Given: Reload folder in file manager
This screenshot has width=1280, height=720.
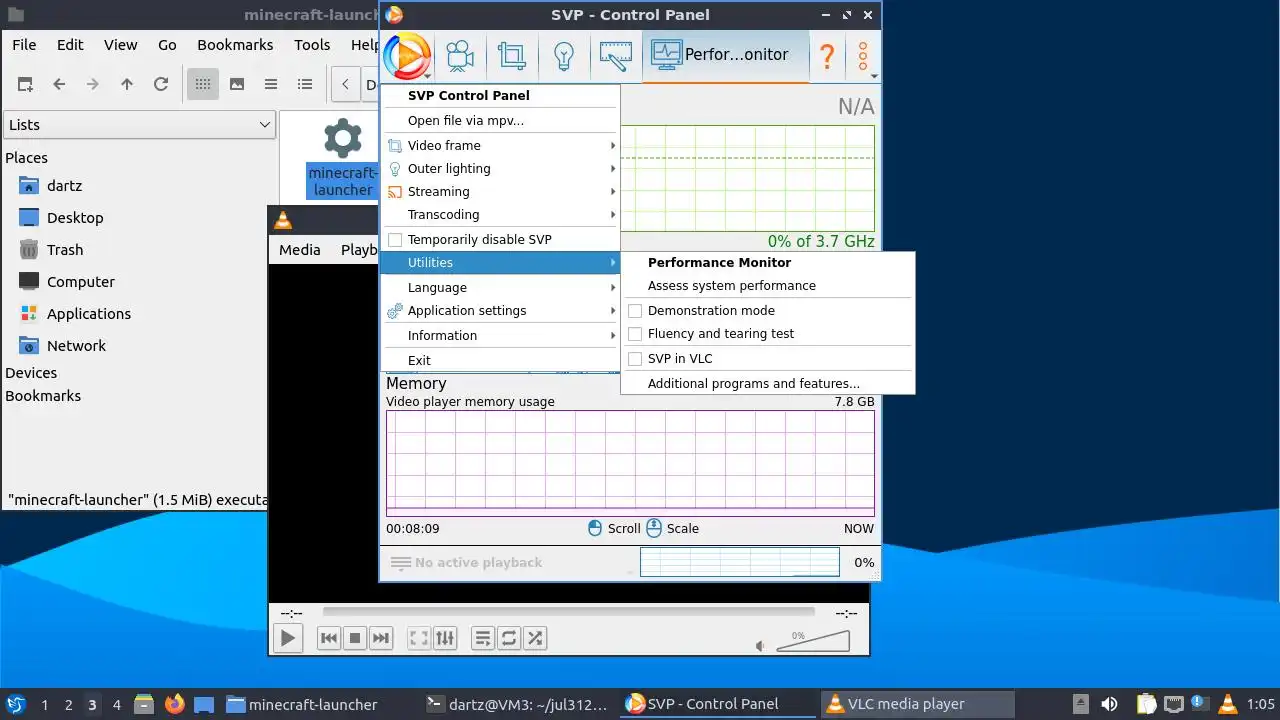Looking at the screenshot, I should coord(161,84).
